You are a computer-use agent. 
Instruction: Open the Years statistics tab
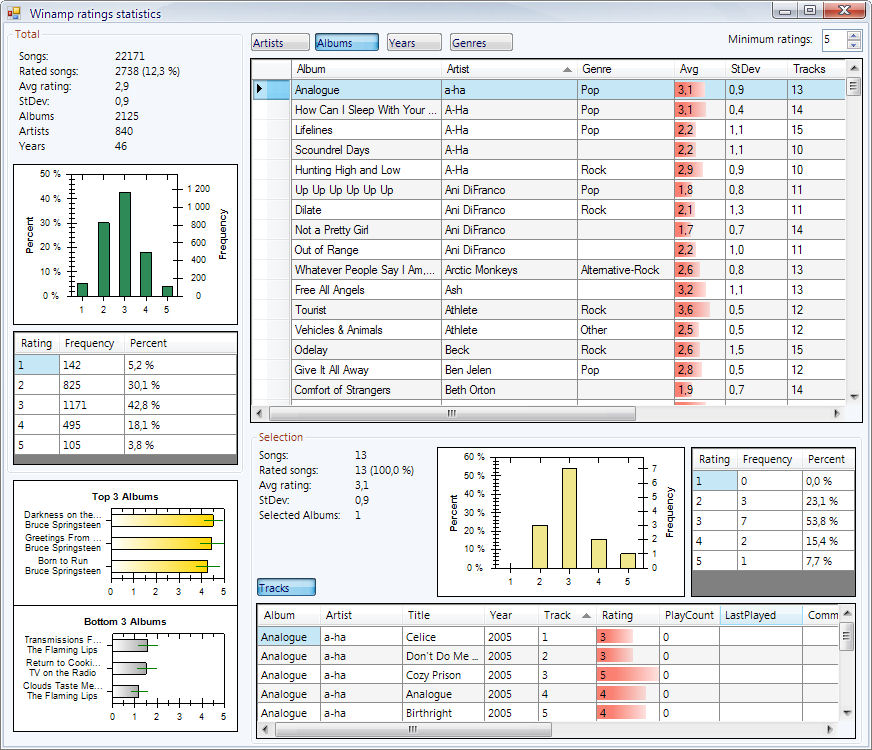coord(414,43)
